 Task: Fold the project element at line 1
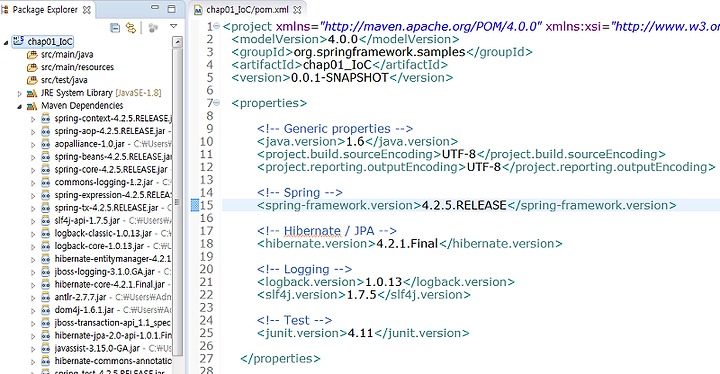(217, 26)
